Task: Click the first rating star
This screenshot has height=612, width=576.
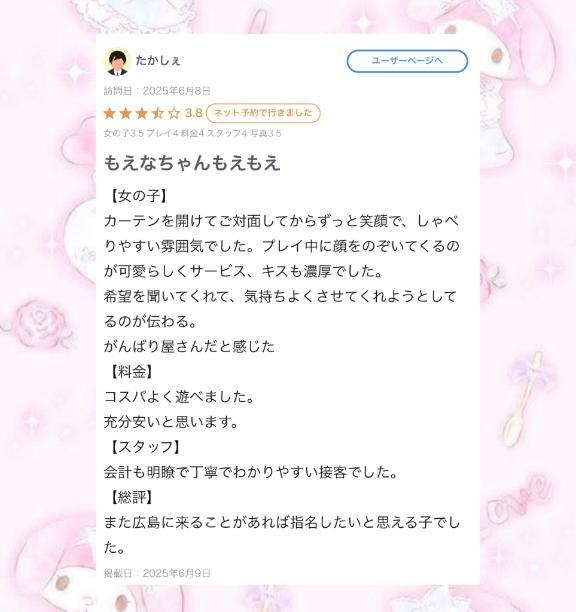Action: [110, 113]
